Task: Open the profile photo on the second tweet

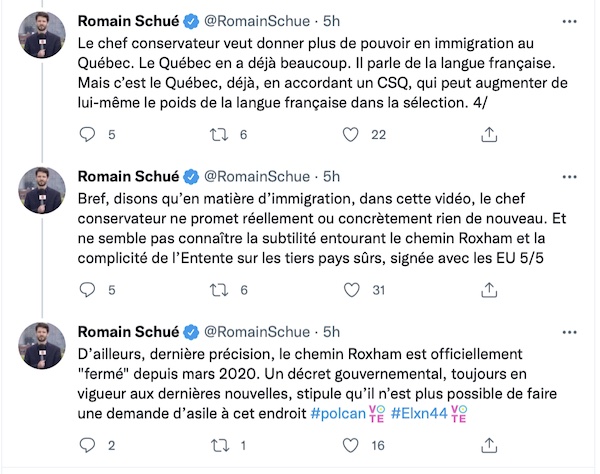Action: 42,190
